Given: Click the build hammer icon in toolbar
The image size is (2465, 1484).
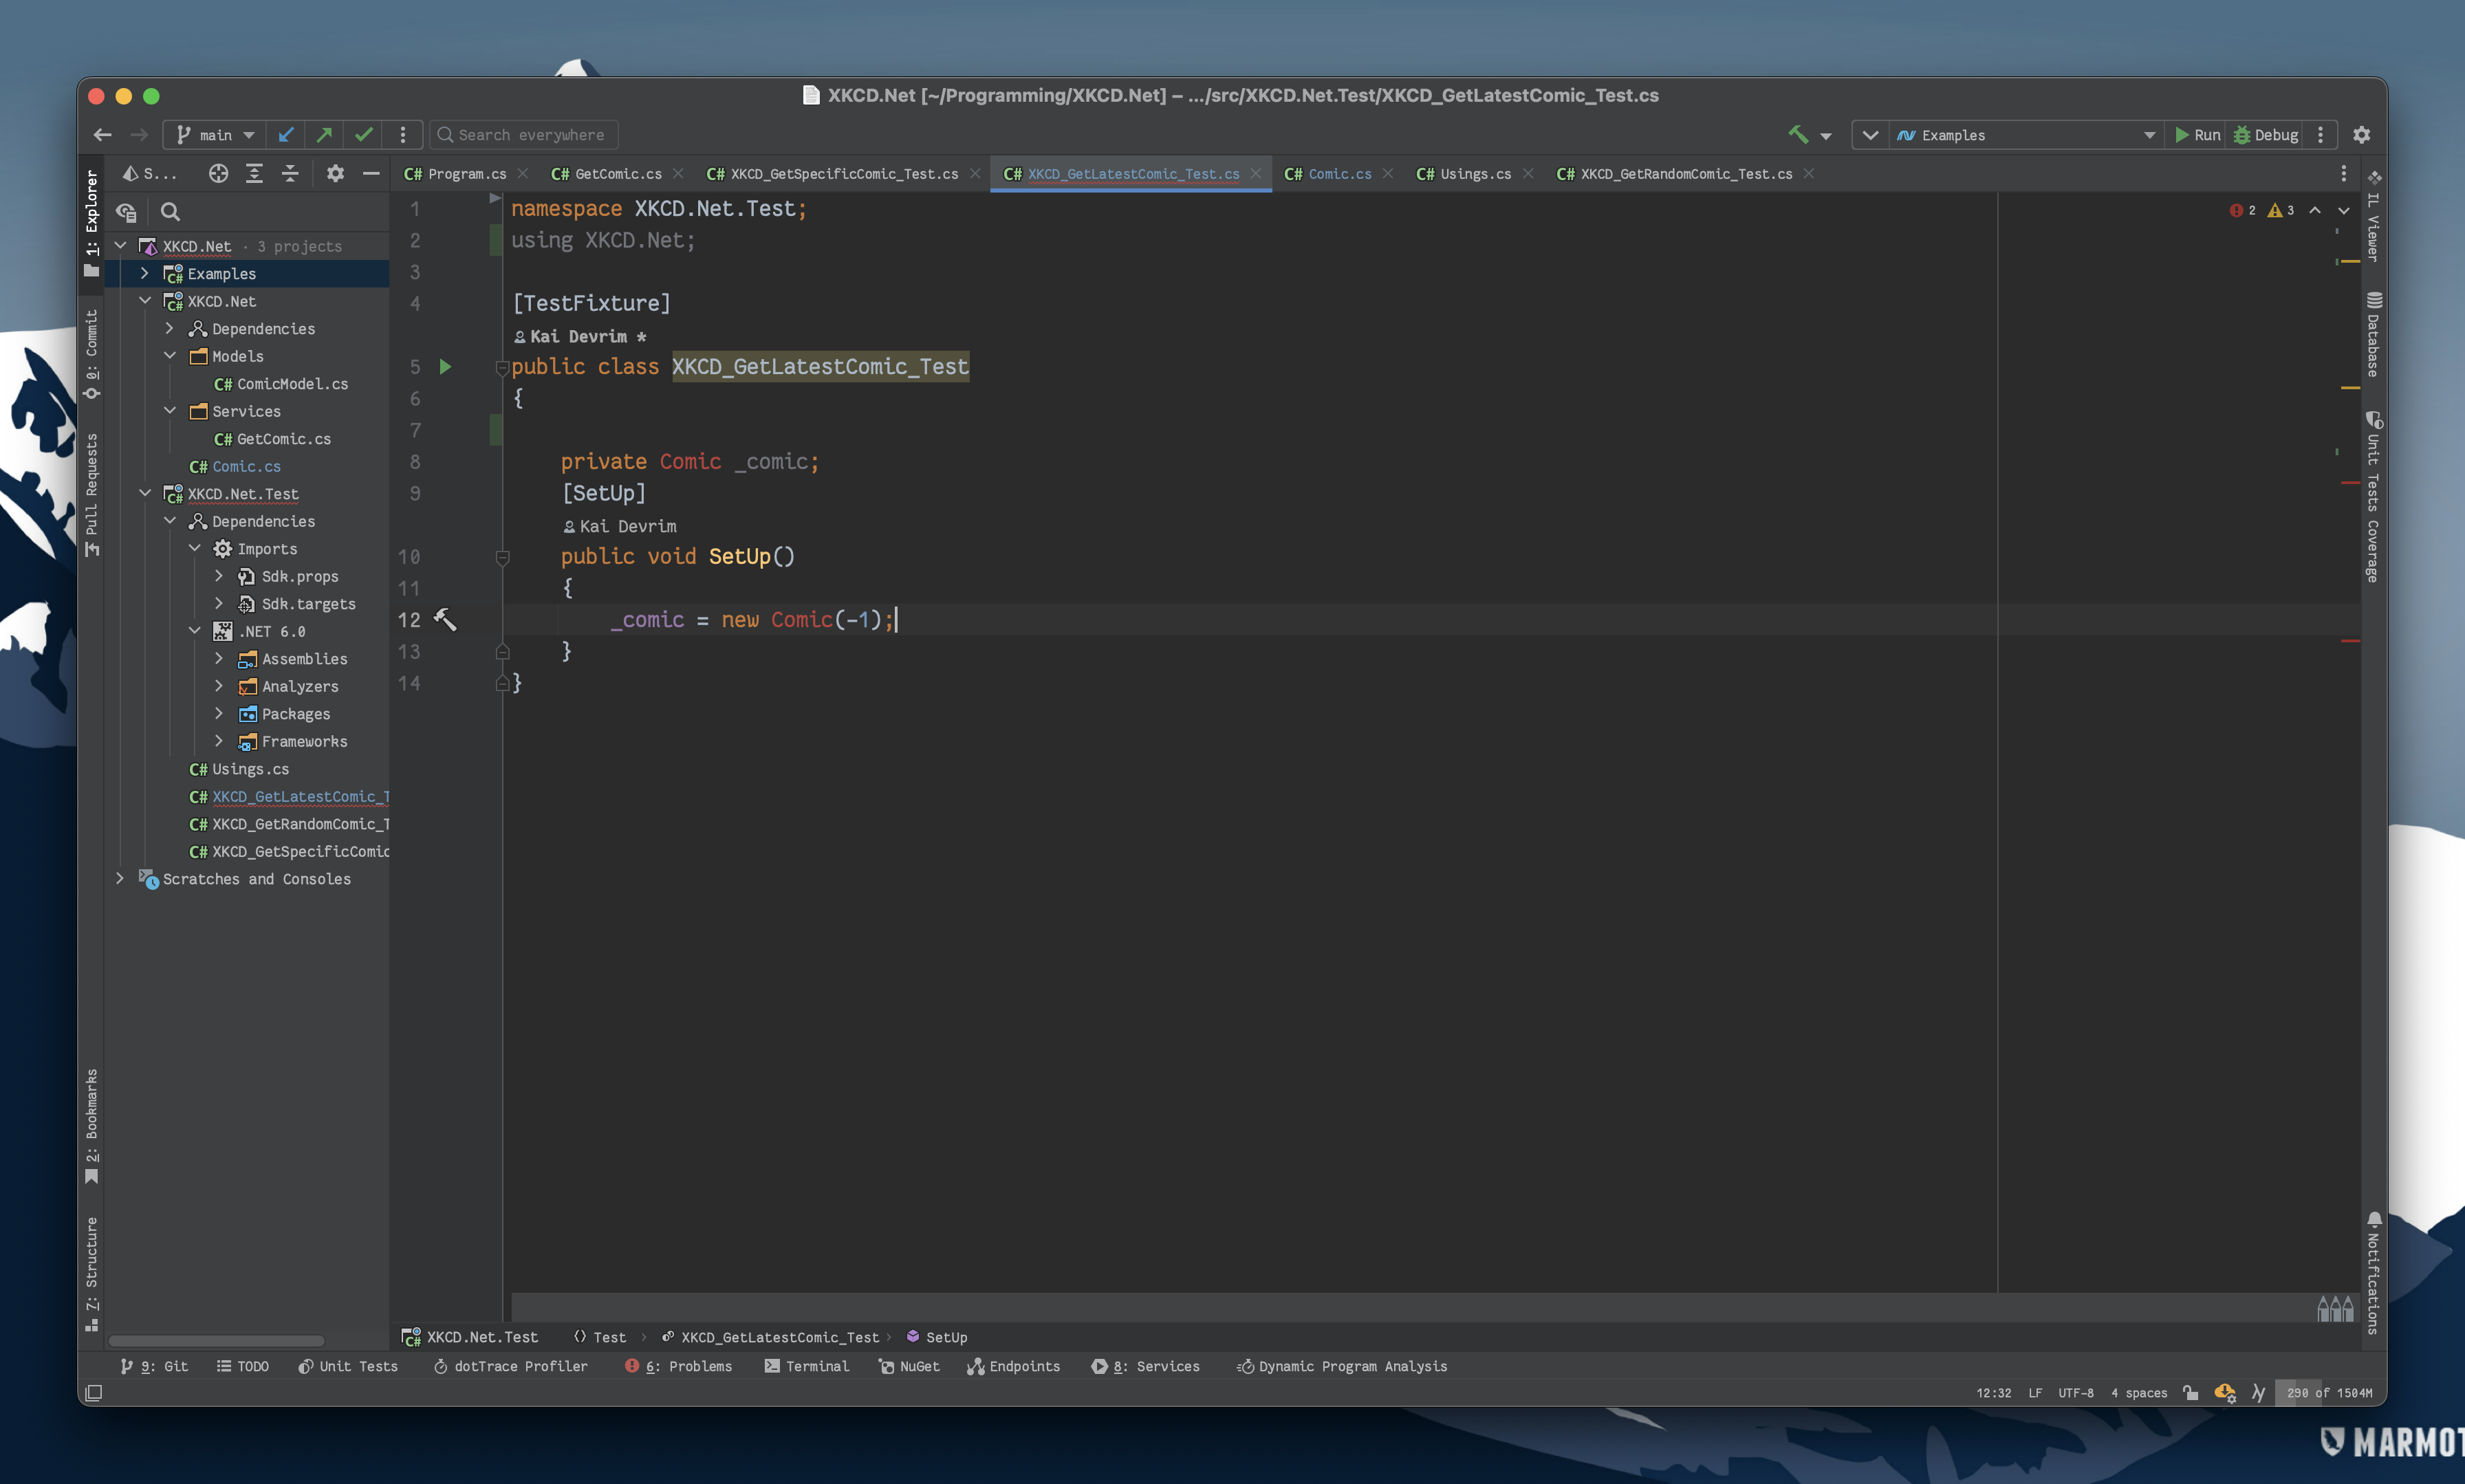Looking at the screenshot, I should [x=1798, y=134].
